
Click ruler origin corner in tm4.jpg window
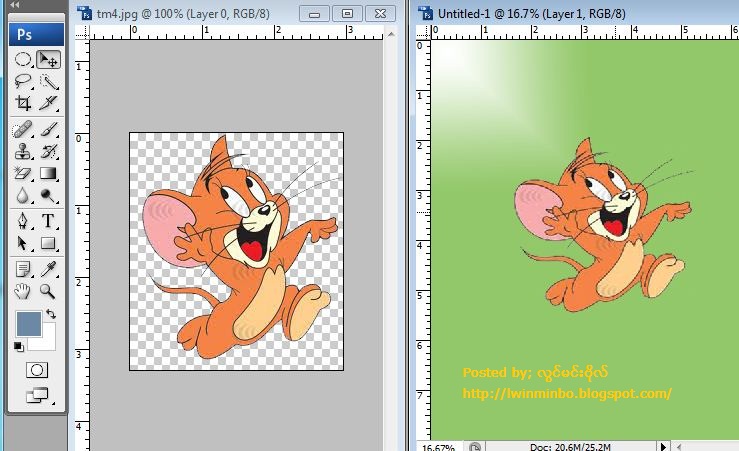[82, 32]
